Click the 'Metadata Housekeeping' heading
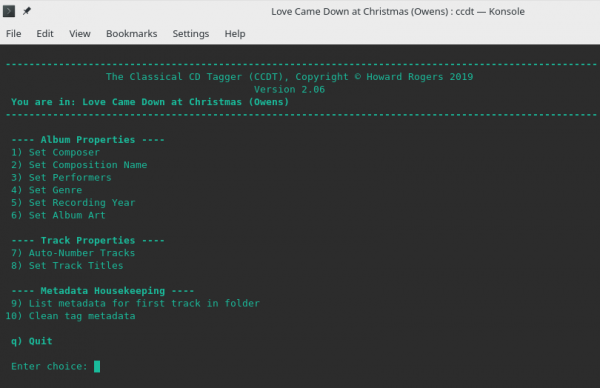Screen dimensions: 600x388 point(103,291)
